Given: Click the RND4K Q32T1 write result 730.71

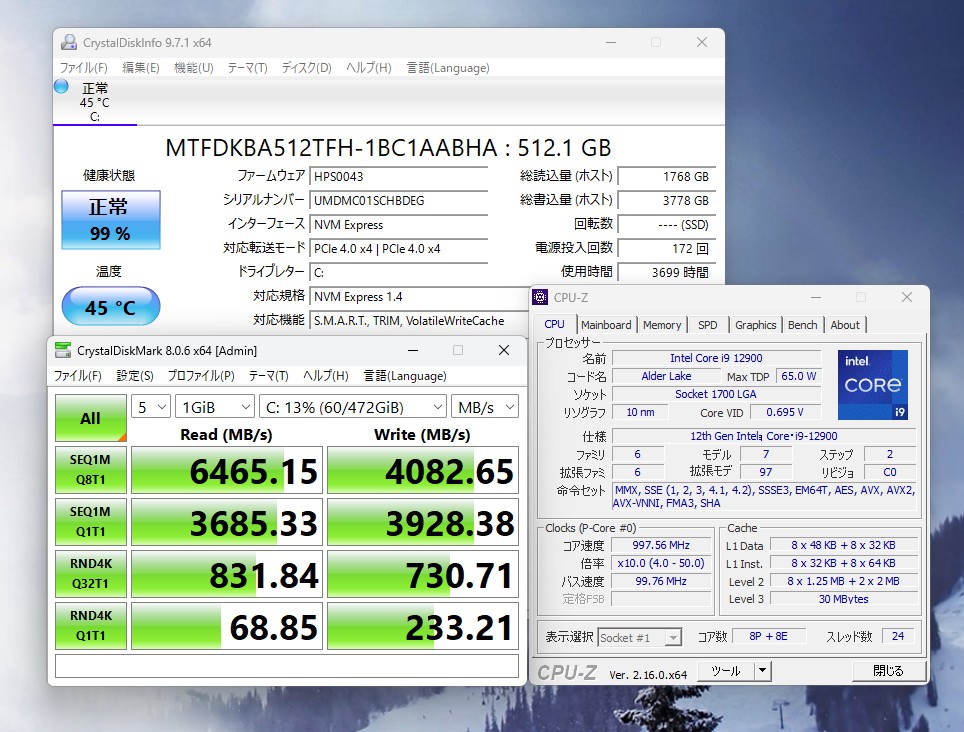Looking at the screenshot, I should coord(423,574).
